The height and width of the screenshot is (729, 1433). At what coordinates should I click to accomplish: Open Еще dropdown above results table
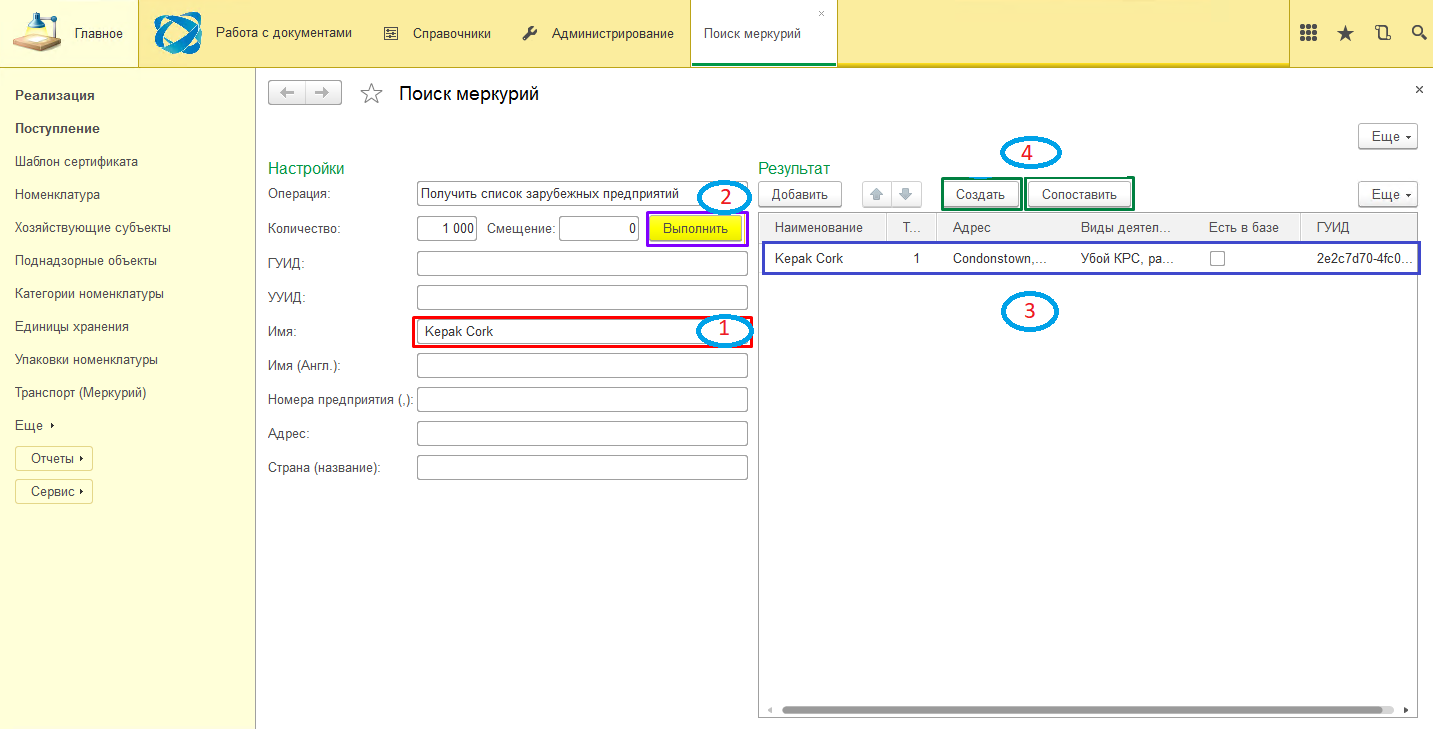click(x=1387, y=194)
